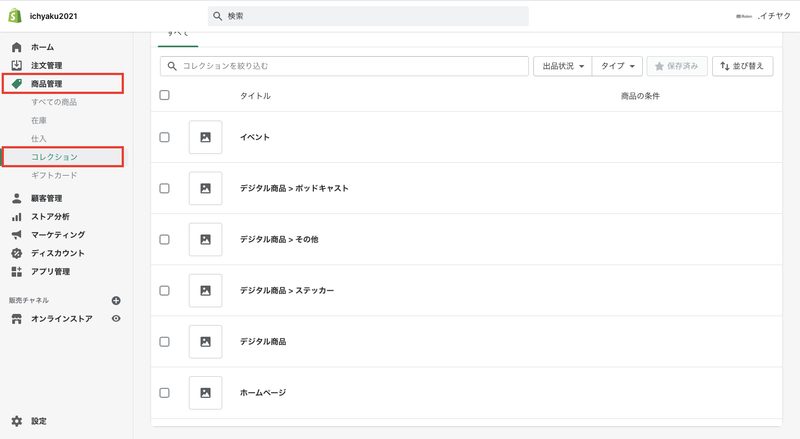Viewport: 800px width, 439px height.
Task: Open 設定 at sidebar bottom
Action: click(x=39, y=421)
